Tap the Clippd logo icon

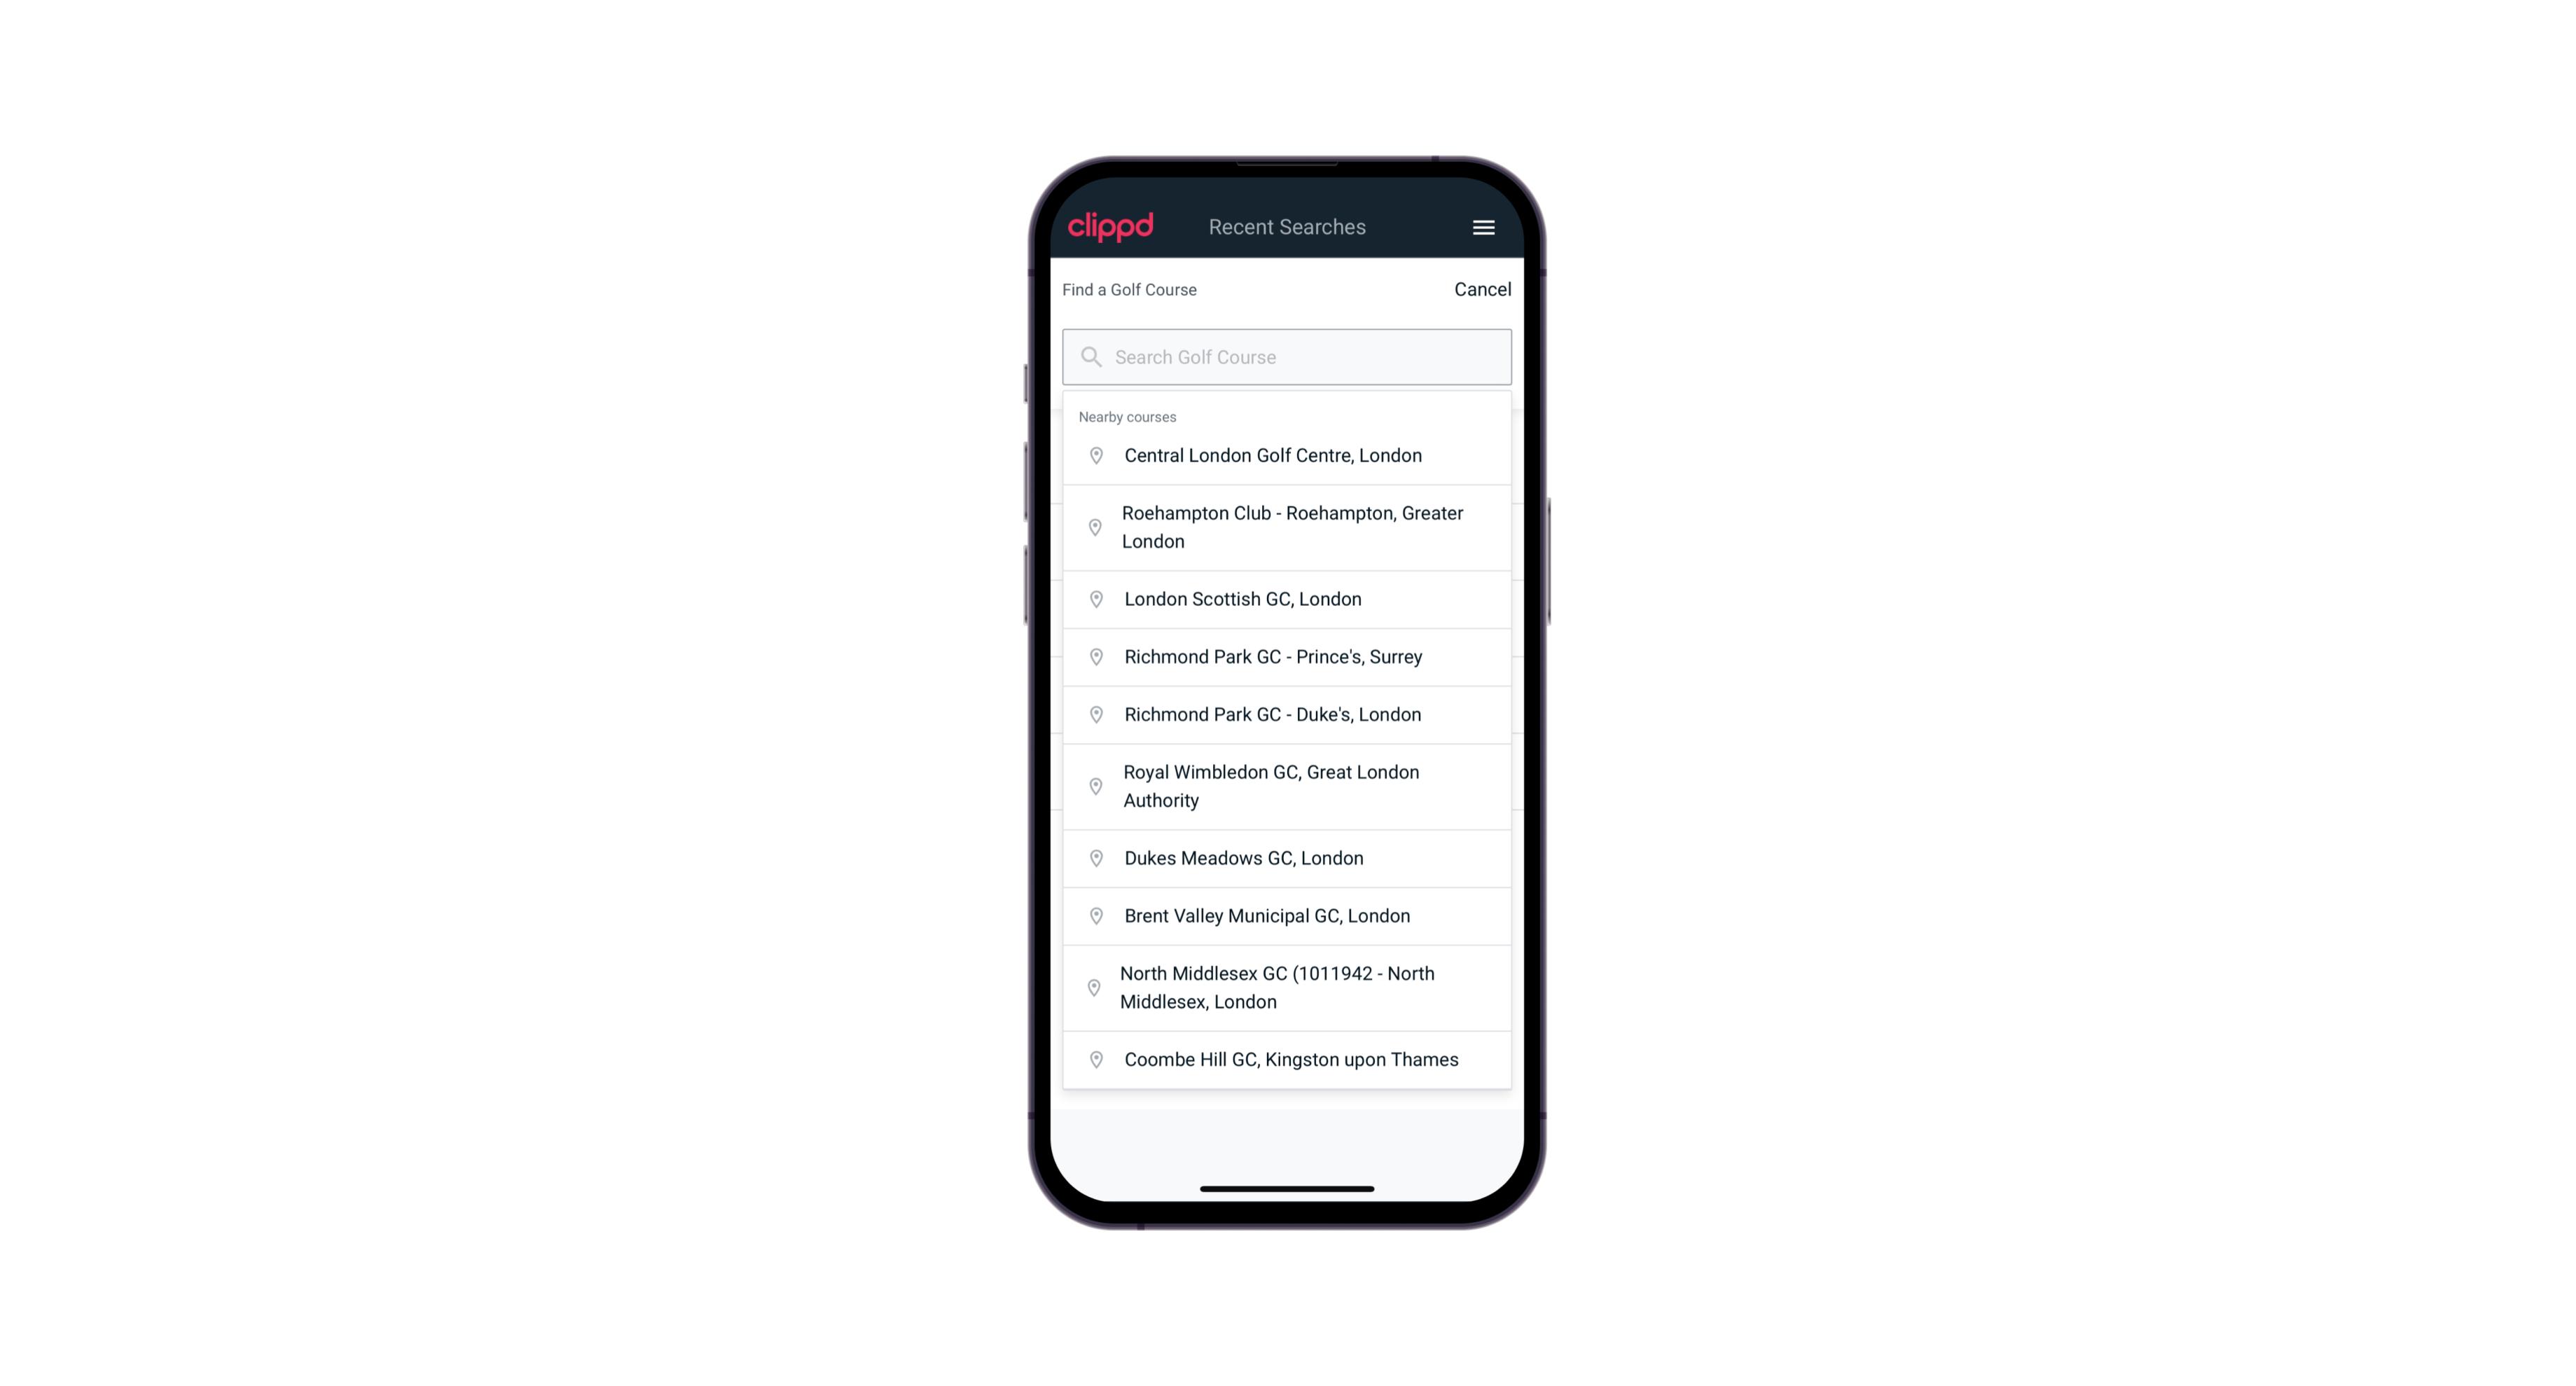tap(1111, 227)
